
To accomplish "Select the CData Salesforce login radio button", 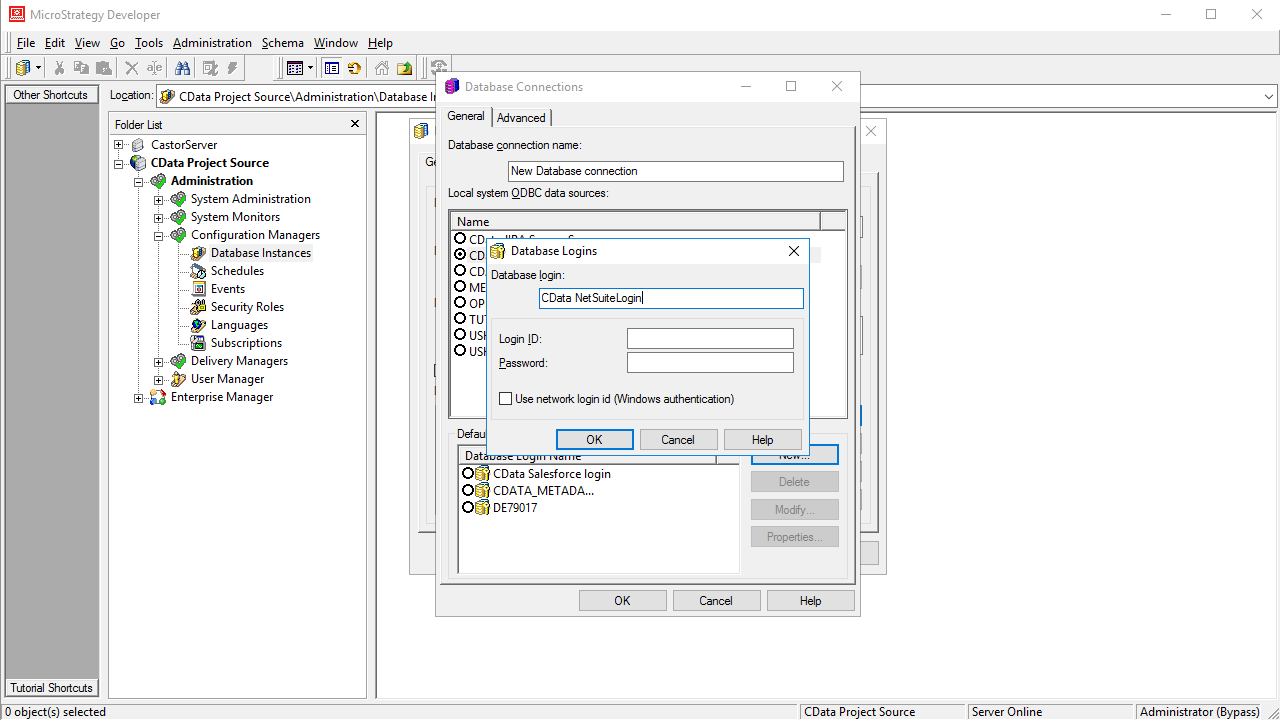I will click(x=468, y=473).
